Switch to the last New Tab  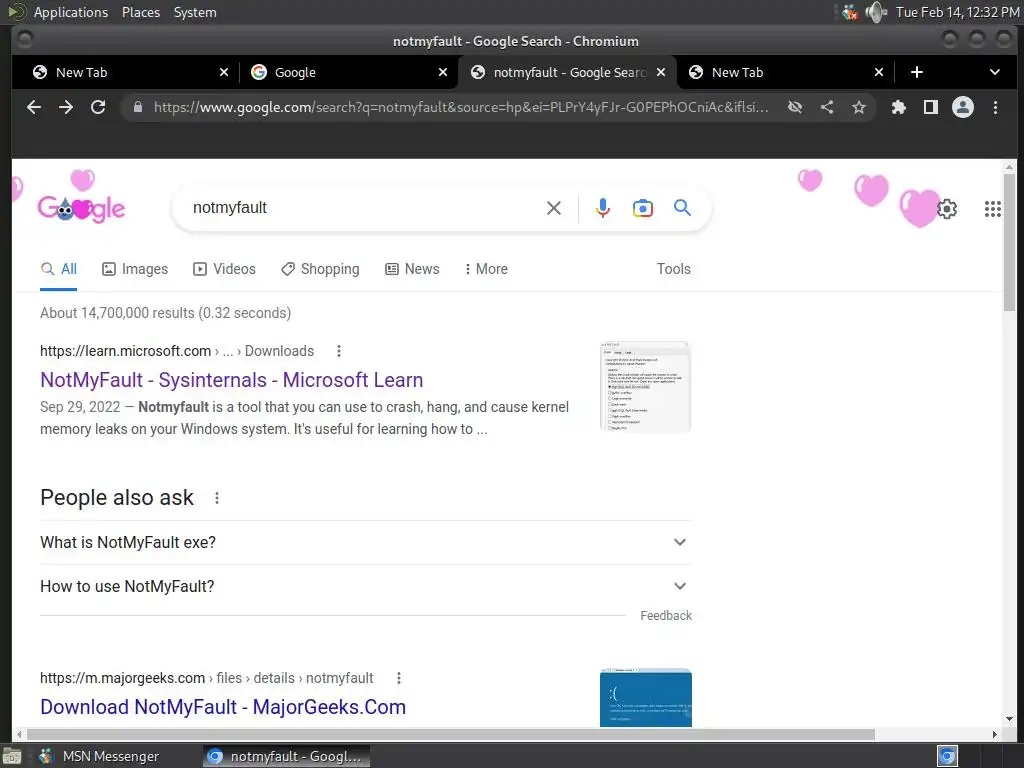coord(784,72)
